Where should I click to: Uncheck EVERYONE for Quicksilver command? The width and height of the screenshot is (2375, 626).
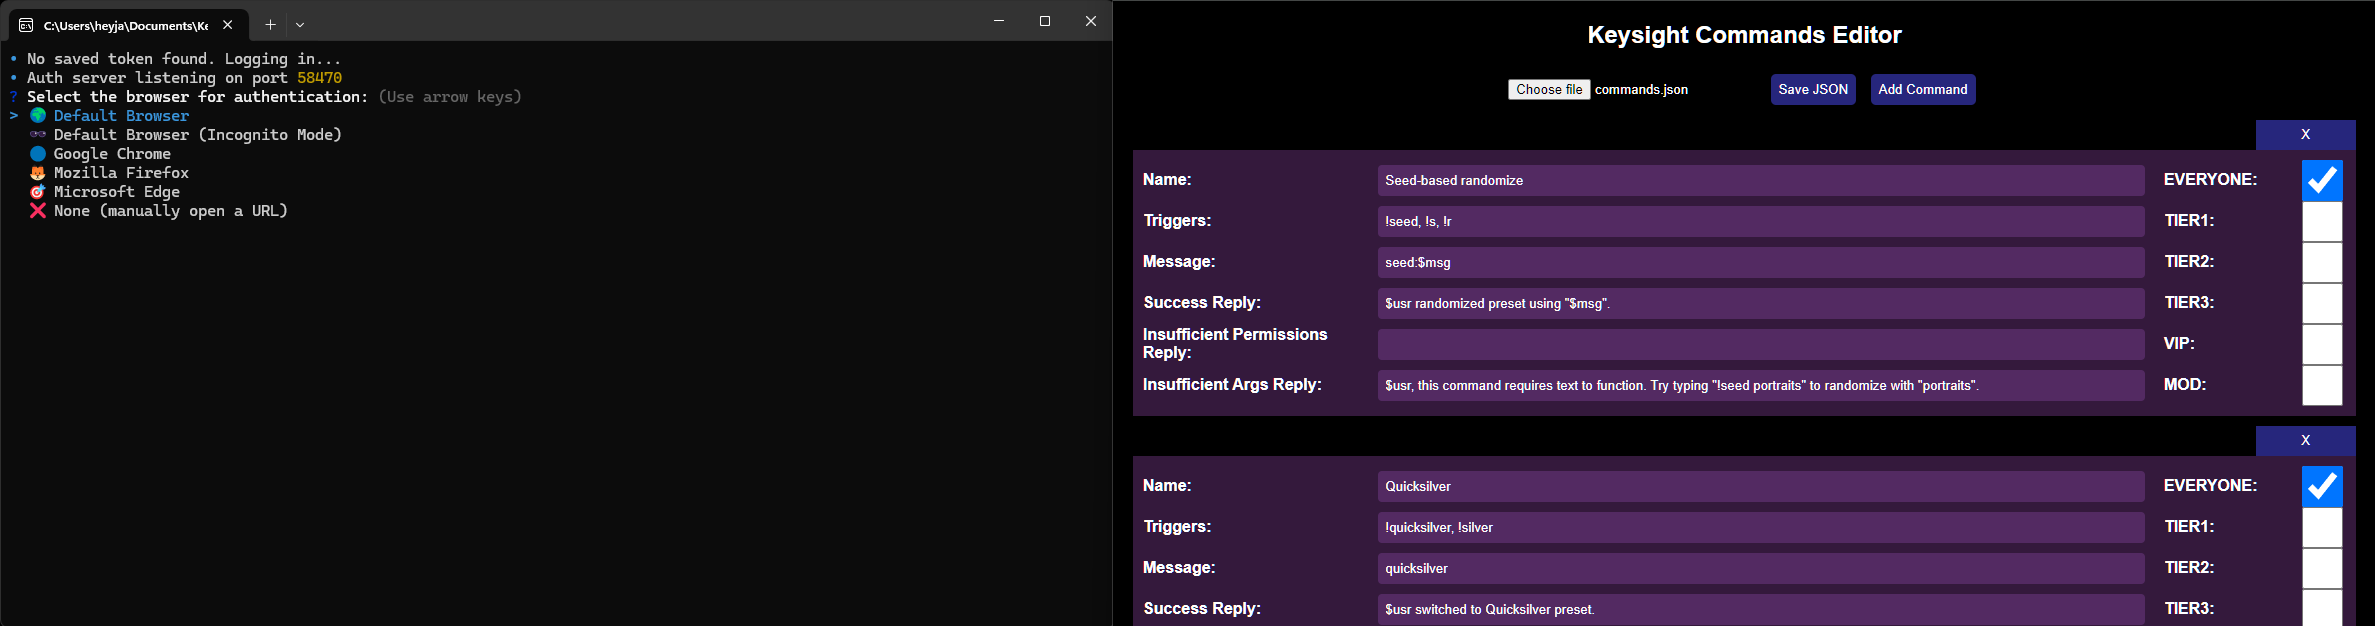pos(2322,487)
